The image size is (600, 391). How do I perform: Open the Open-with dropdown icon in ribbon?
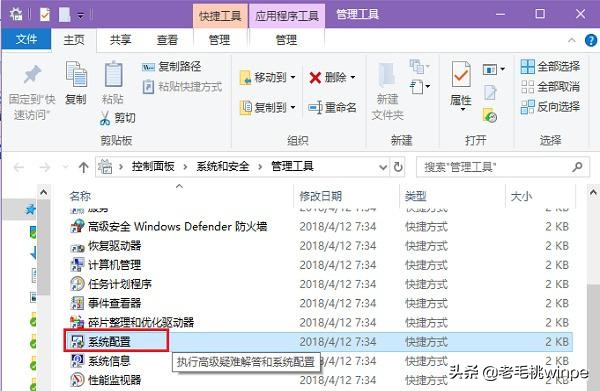point(494,69)
